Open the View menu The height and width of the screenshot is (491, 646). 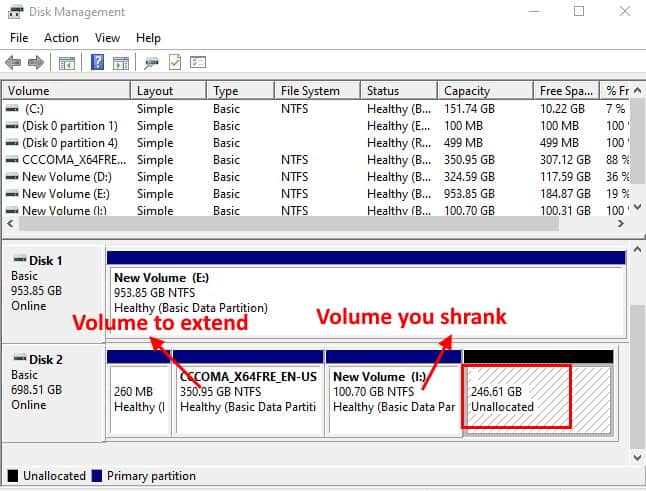click(108, 38)
